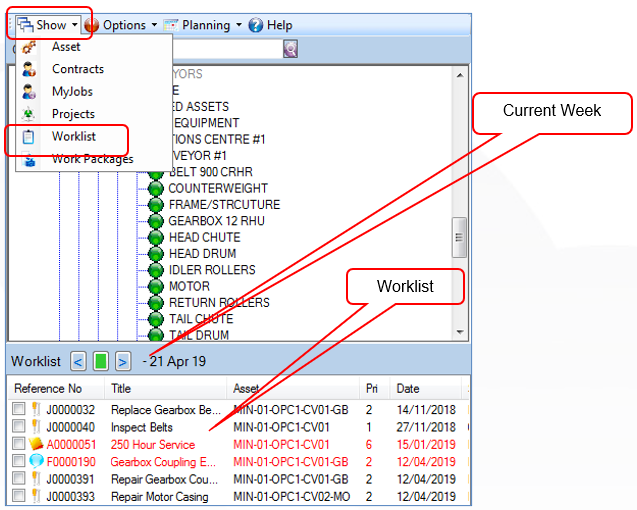
Task: Click the Asset gears icon in menu
Action: (29, 47)
